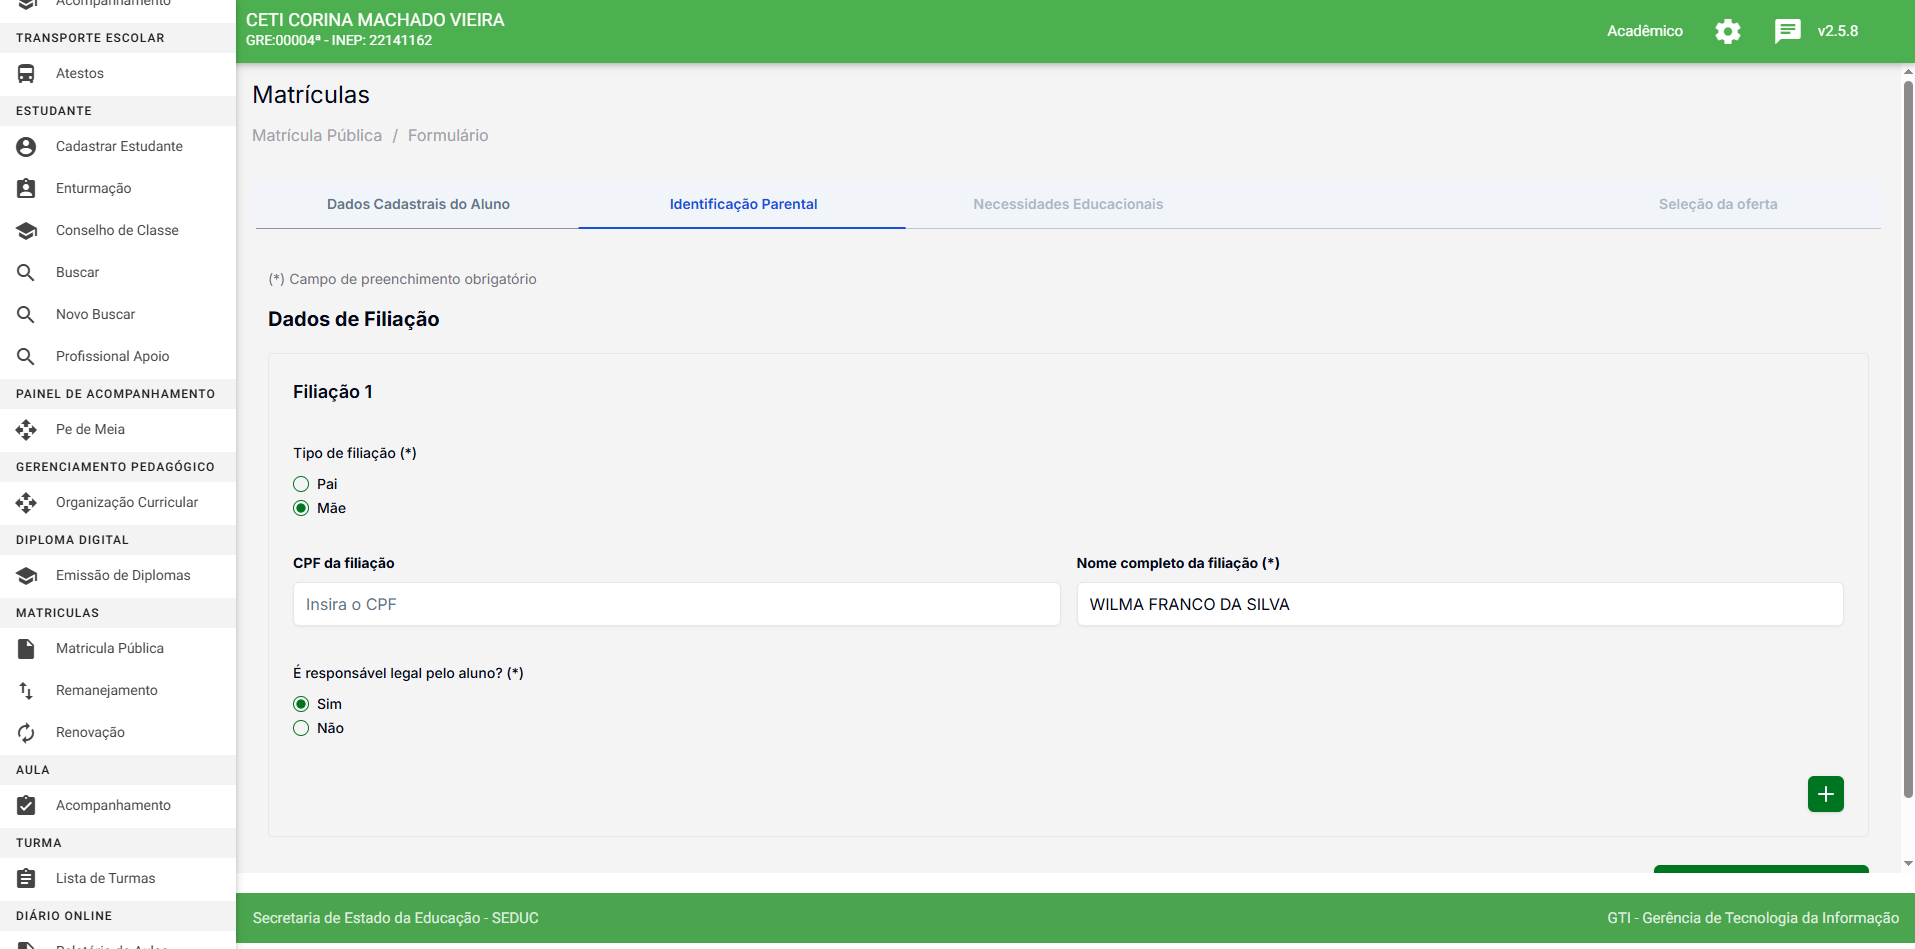Click the Cadastrar Estudante person icon
Screen dimensions: 1915x949
pyautogui.click(x=26, y=146)
